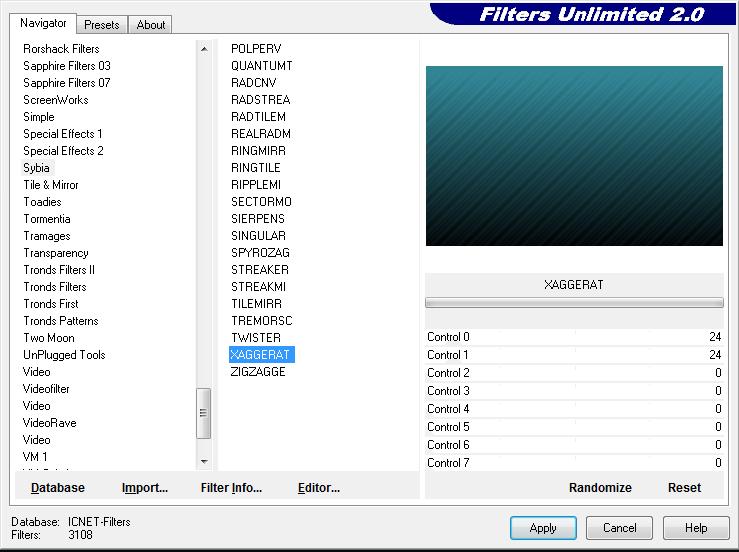Pick Tile & Mirror category

pyautogui.click(x=51, y=184)
